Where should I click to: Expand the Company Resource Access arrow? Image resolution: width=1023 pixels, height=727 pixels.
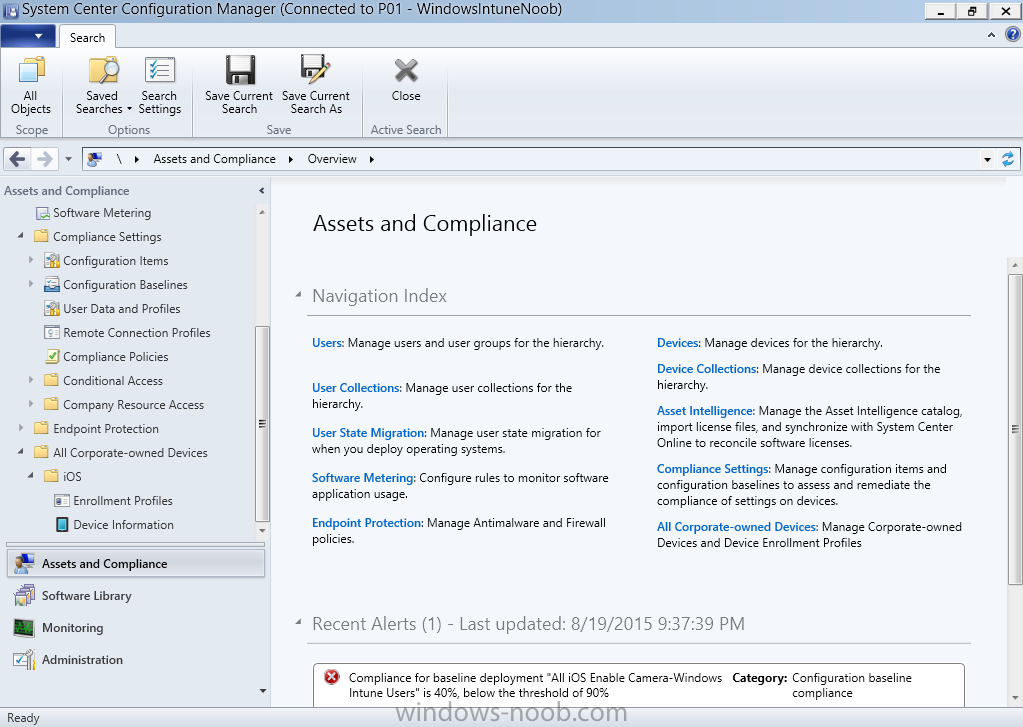(31, 404)
